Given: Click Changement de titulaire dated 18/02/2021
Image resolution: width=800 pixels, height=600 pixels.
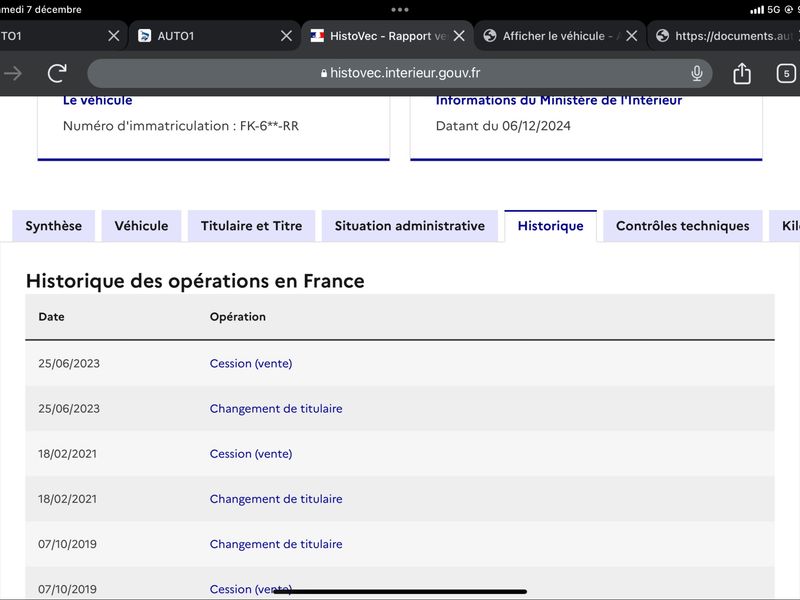Looking at the screenshot, I should pyautogui.click(x=276, y=499).
